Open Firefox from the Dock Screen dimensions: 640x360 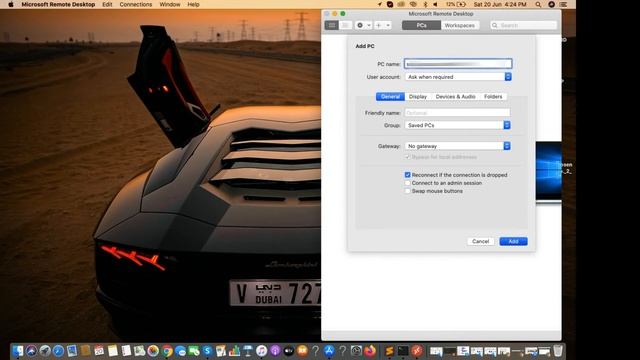coord(370,351)
